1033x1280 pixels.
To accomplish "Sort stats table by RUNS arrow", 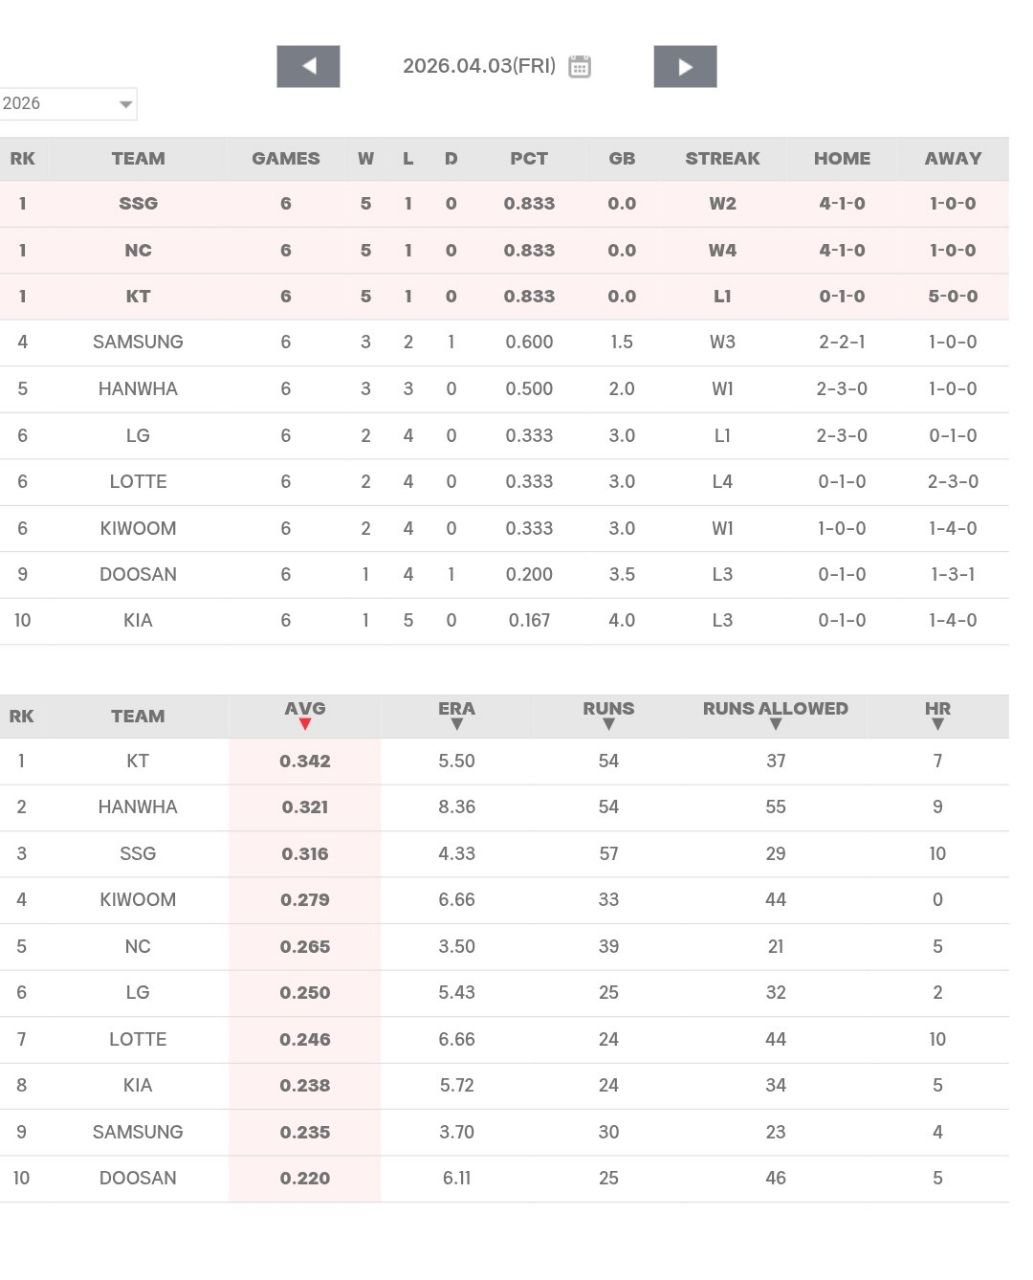I will [608, 724].
